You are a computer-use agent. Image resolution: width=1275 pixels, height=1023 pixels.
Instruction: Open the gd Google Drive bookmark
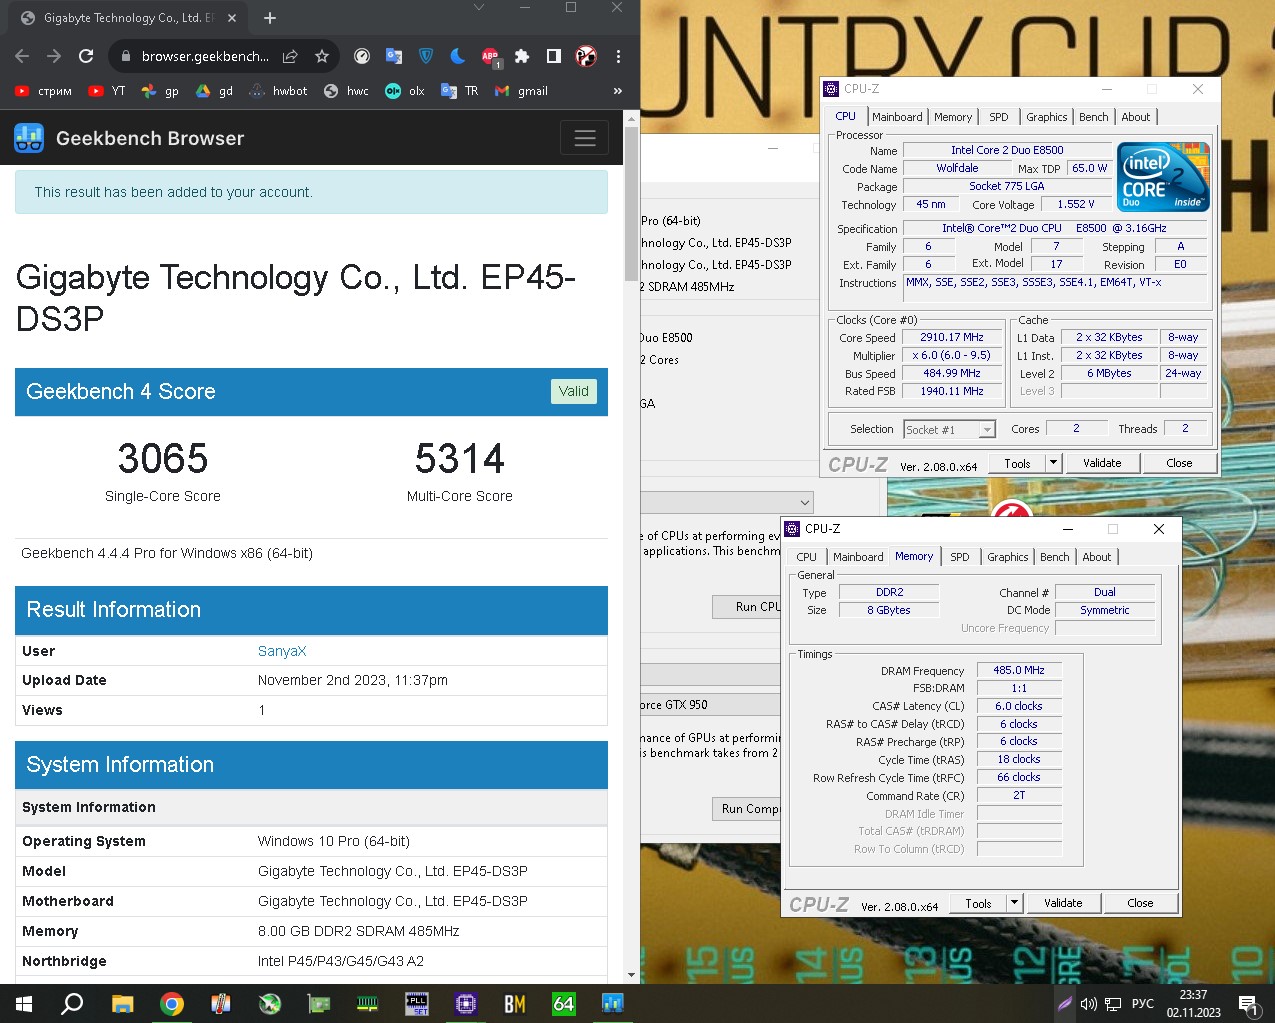pyautogui.click(x=214, y=91)
